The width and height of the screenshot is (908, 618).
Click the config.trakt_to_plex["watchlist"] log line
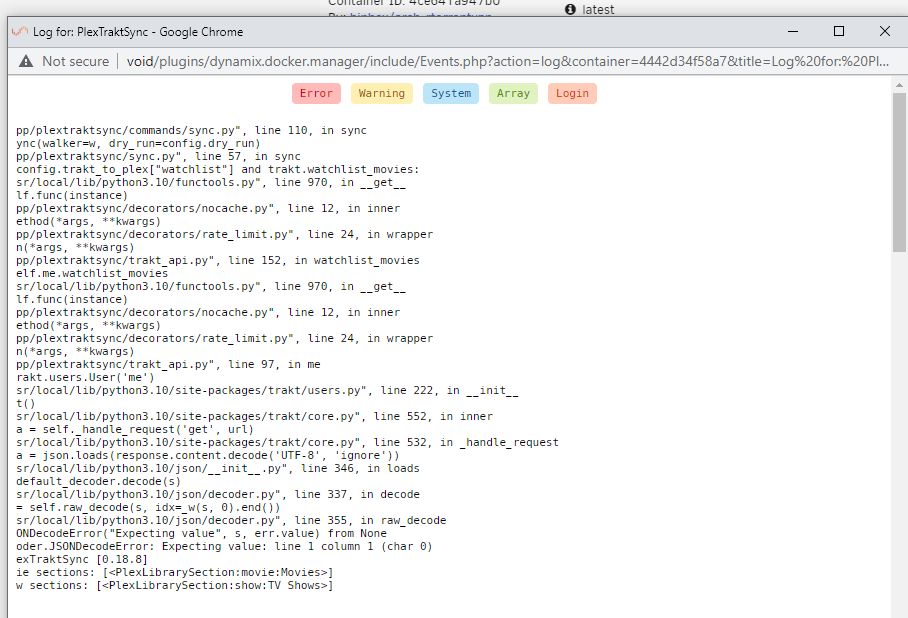tap(218, 169)
